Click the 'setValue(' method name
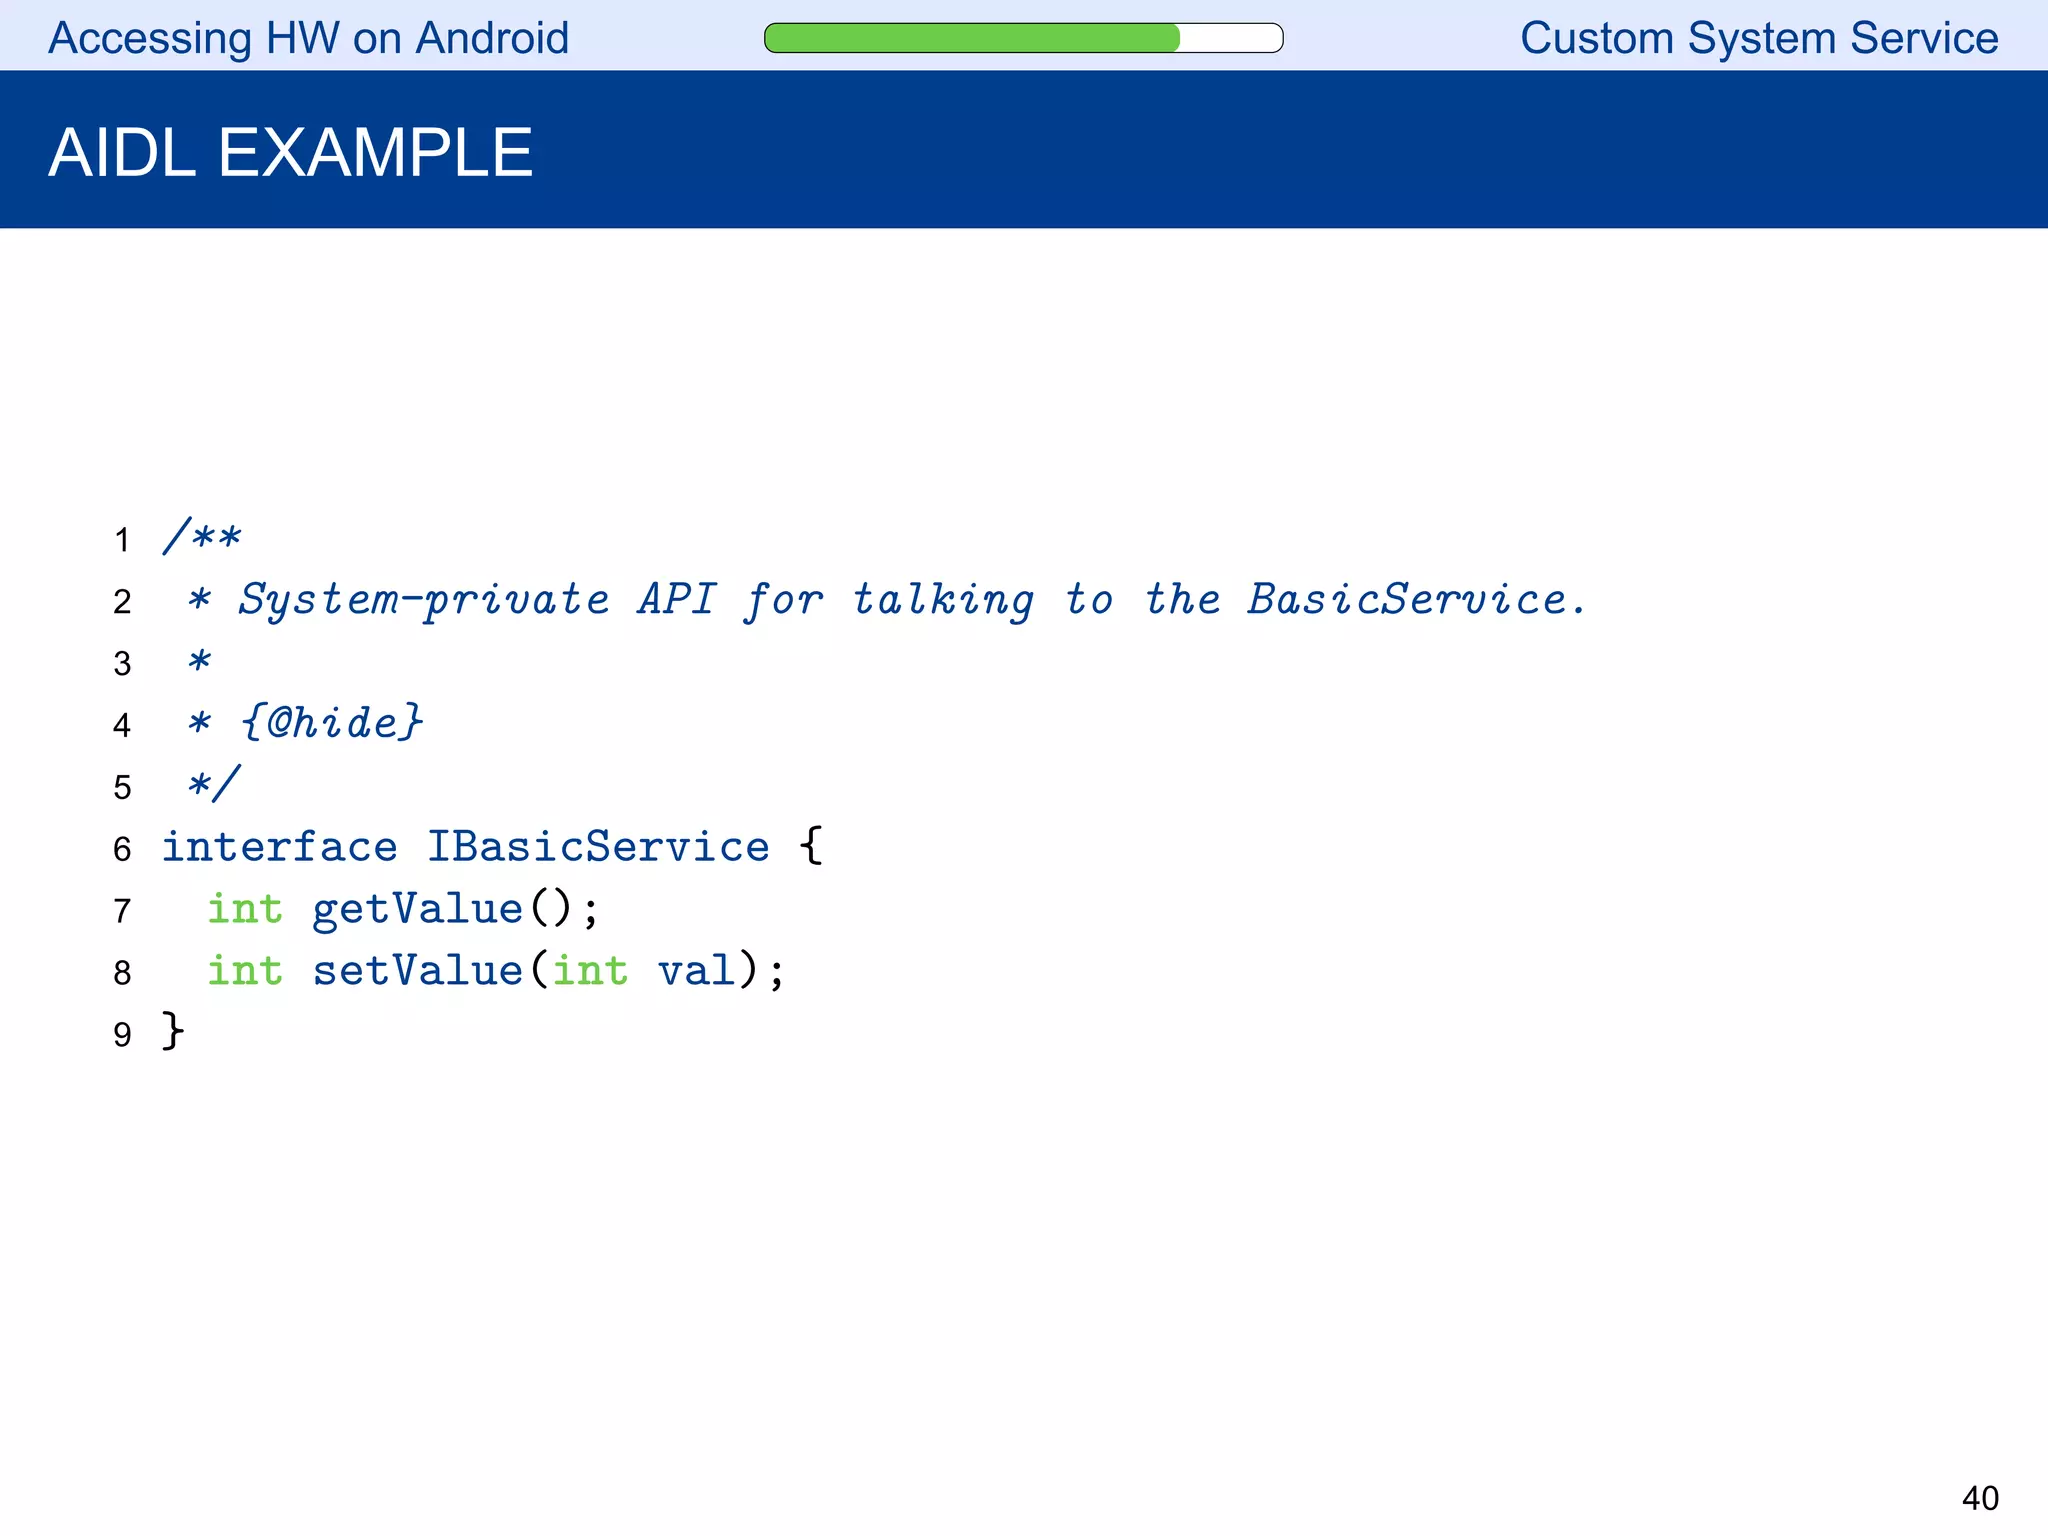The height and width of the screenshot is (1536, 2048). [430, 970]
